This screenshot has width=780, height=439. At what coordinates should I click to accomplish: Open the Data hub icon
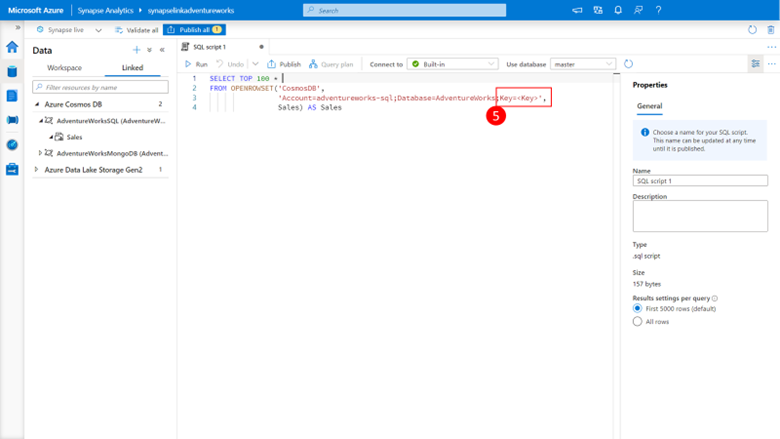click(x=12, y=72)
